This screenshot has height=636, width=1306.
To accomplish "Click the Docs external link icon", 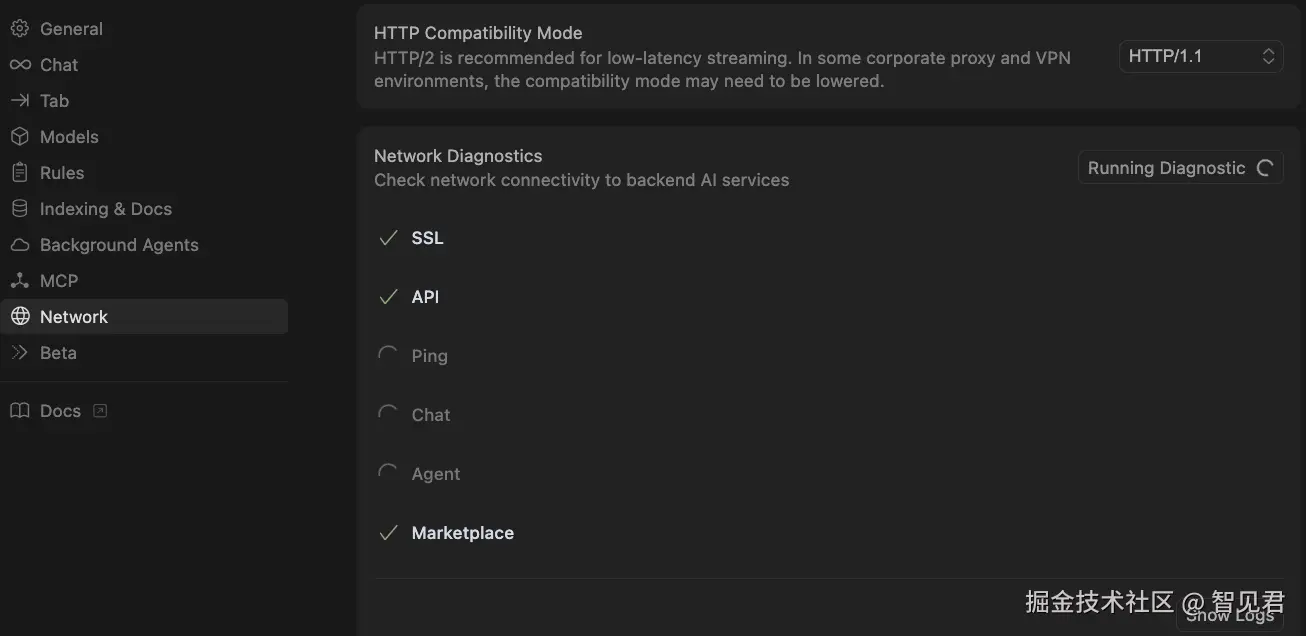I will (x=100, y=411).
